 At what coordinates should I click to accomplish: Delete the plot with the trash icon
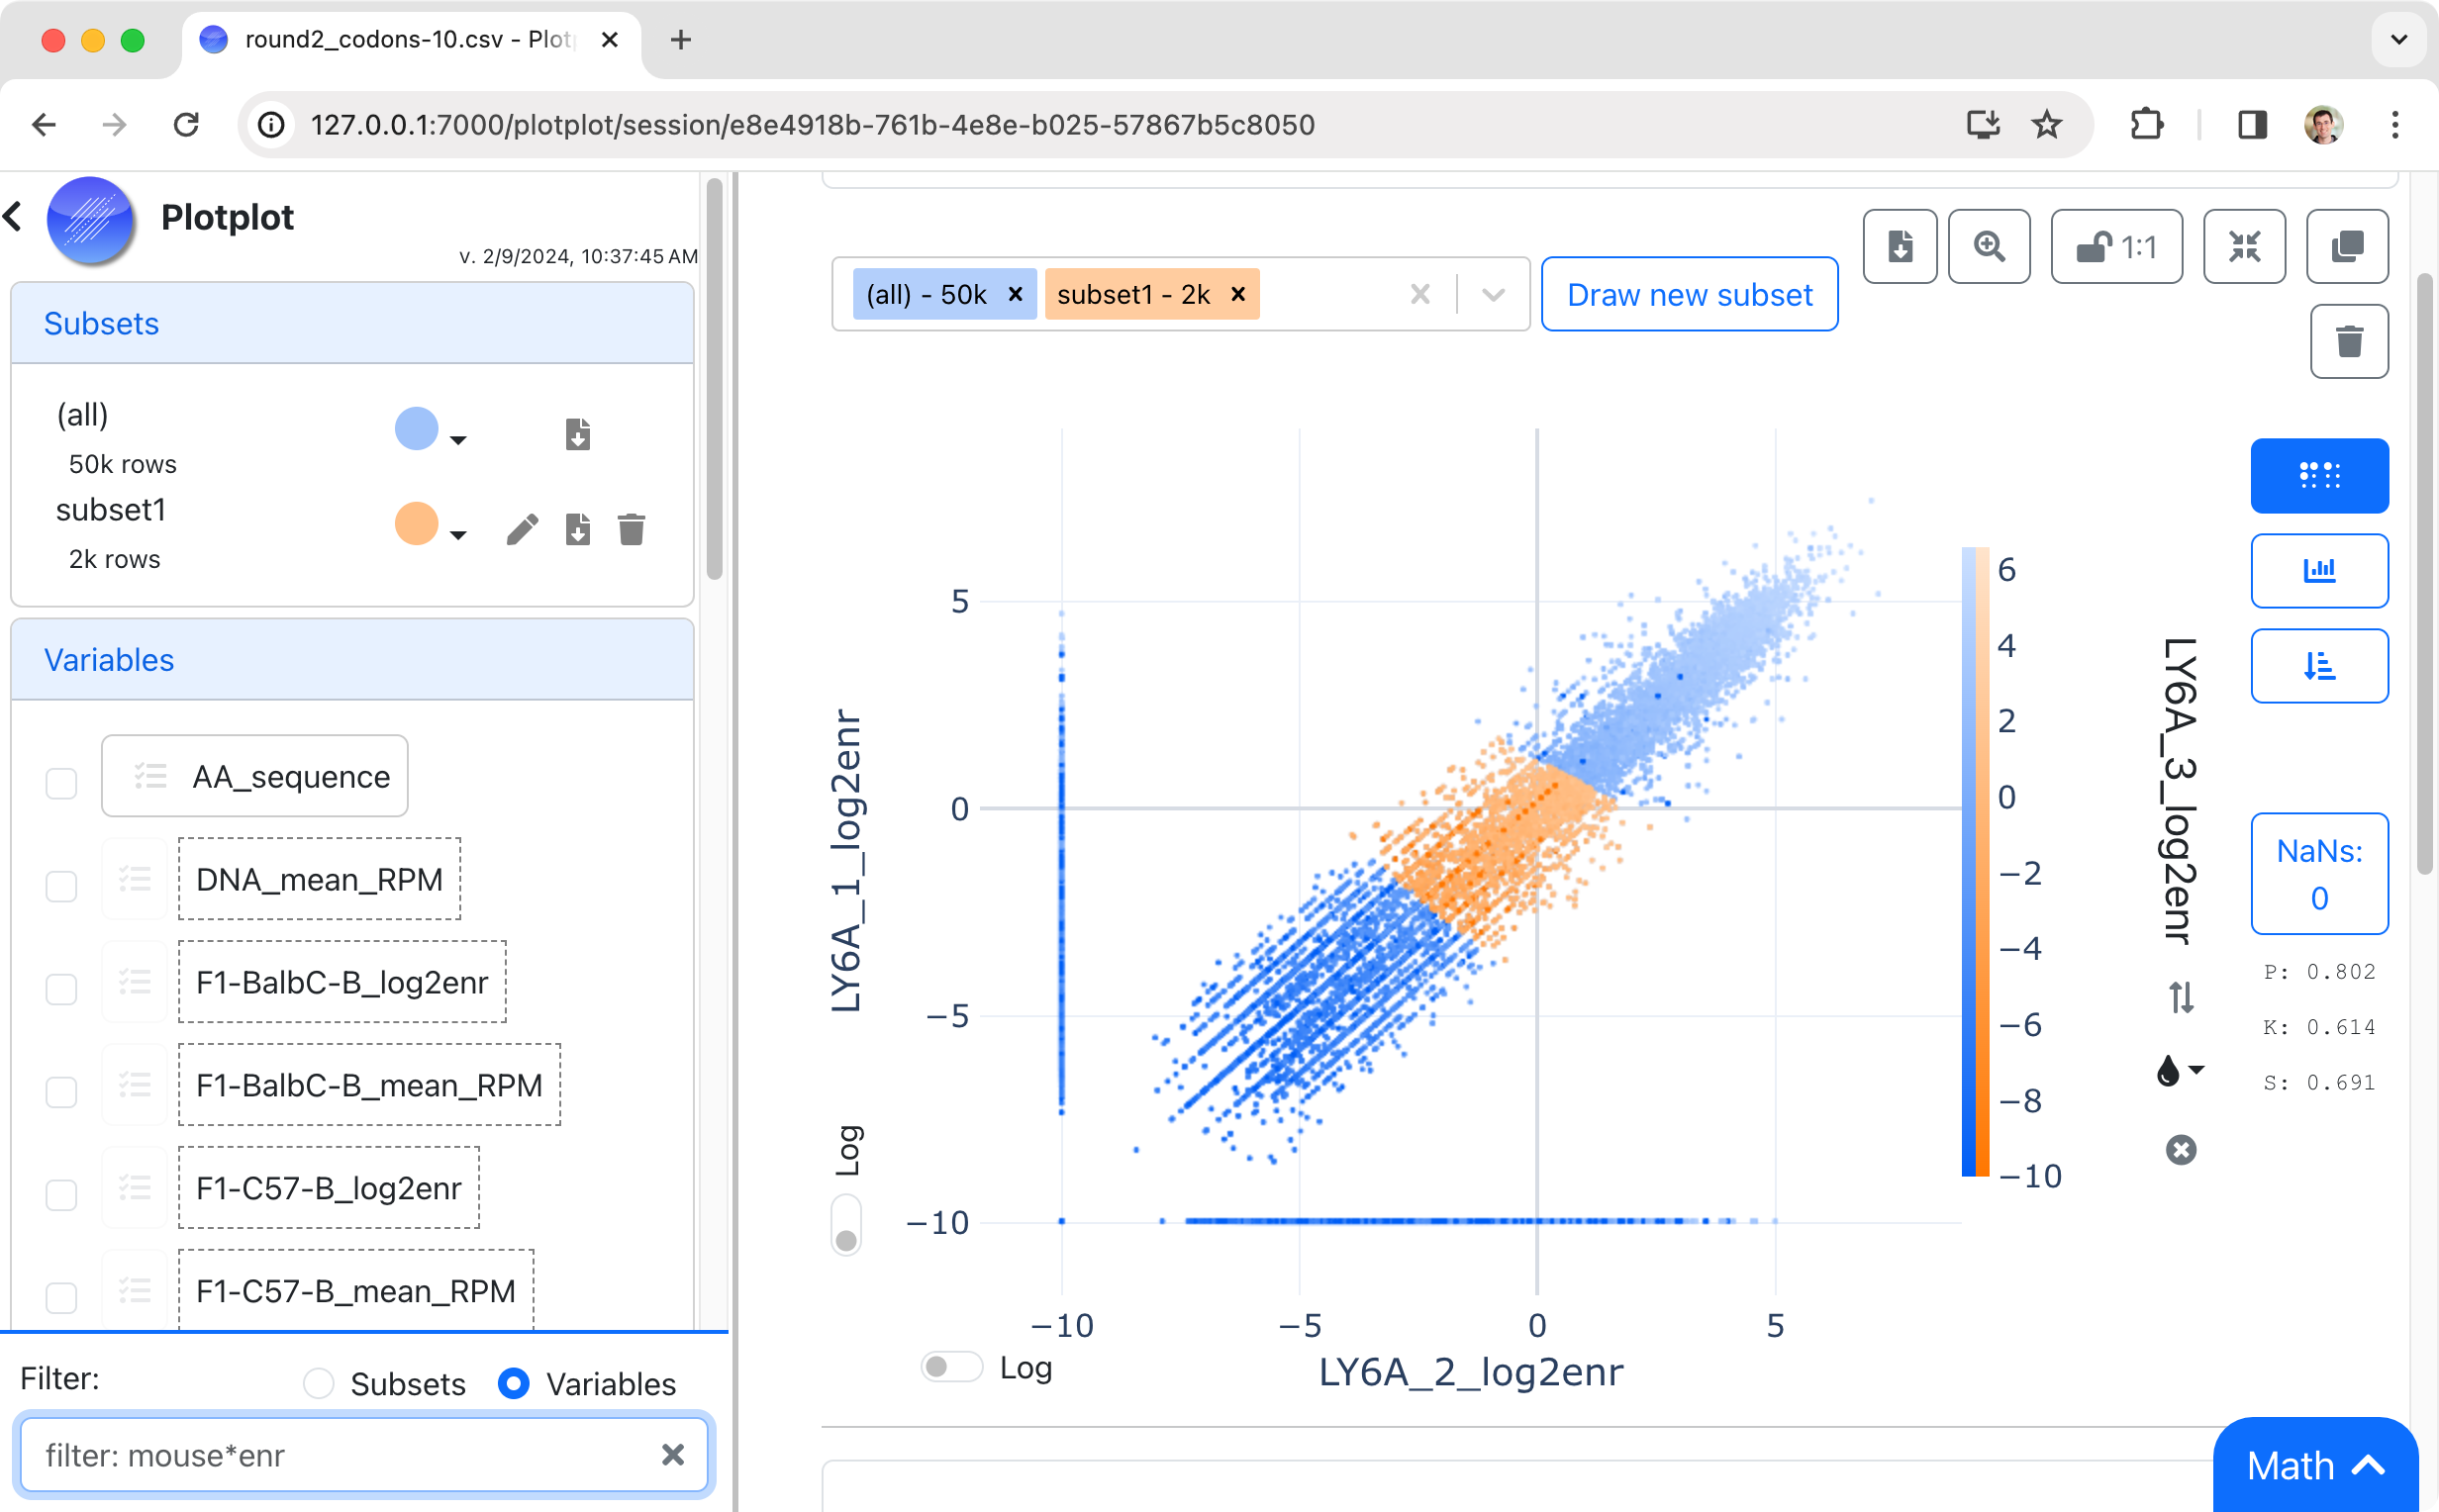pos(2349,341)
